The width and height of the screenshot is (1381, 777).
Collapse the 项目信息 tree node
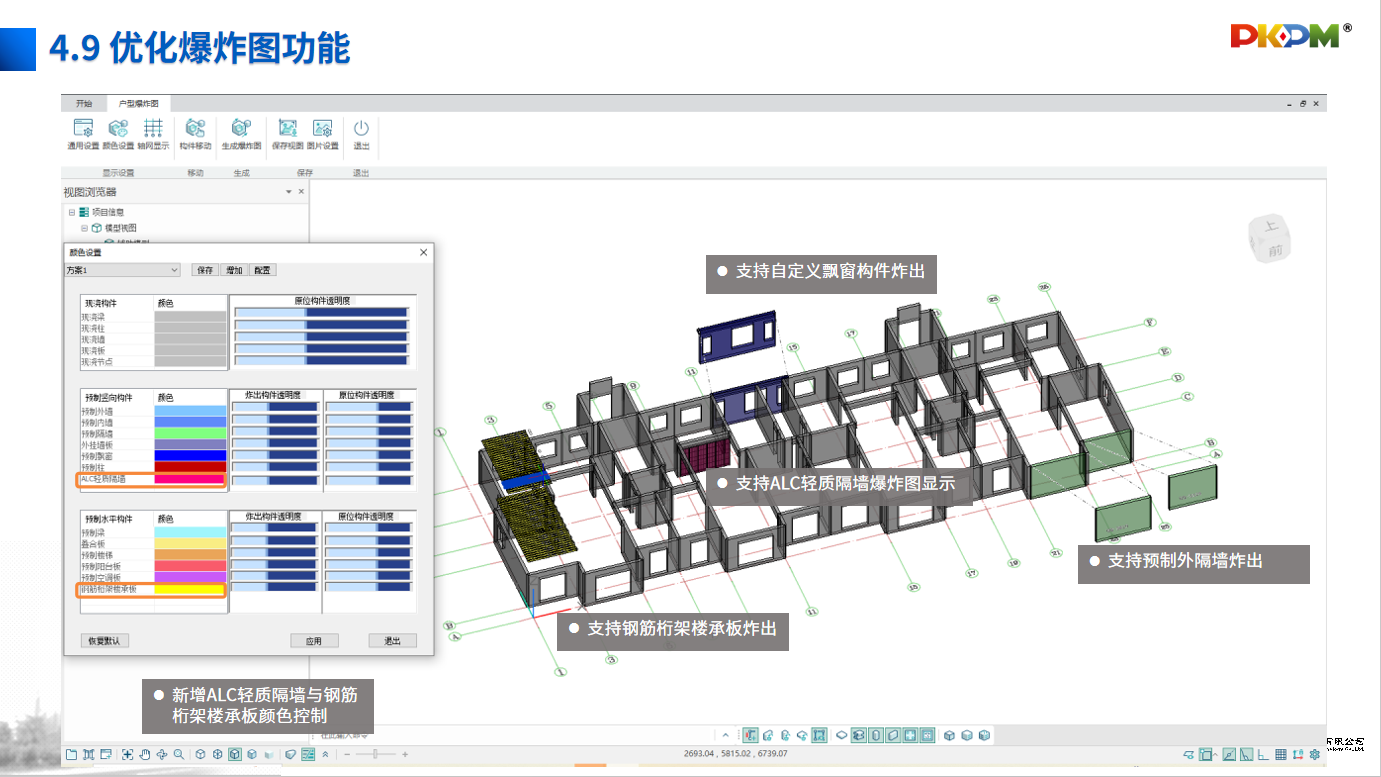[x=72, y=212]
